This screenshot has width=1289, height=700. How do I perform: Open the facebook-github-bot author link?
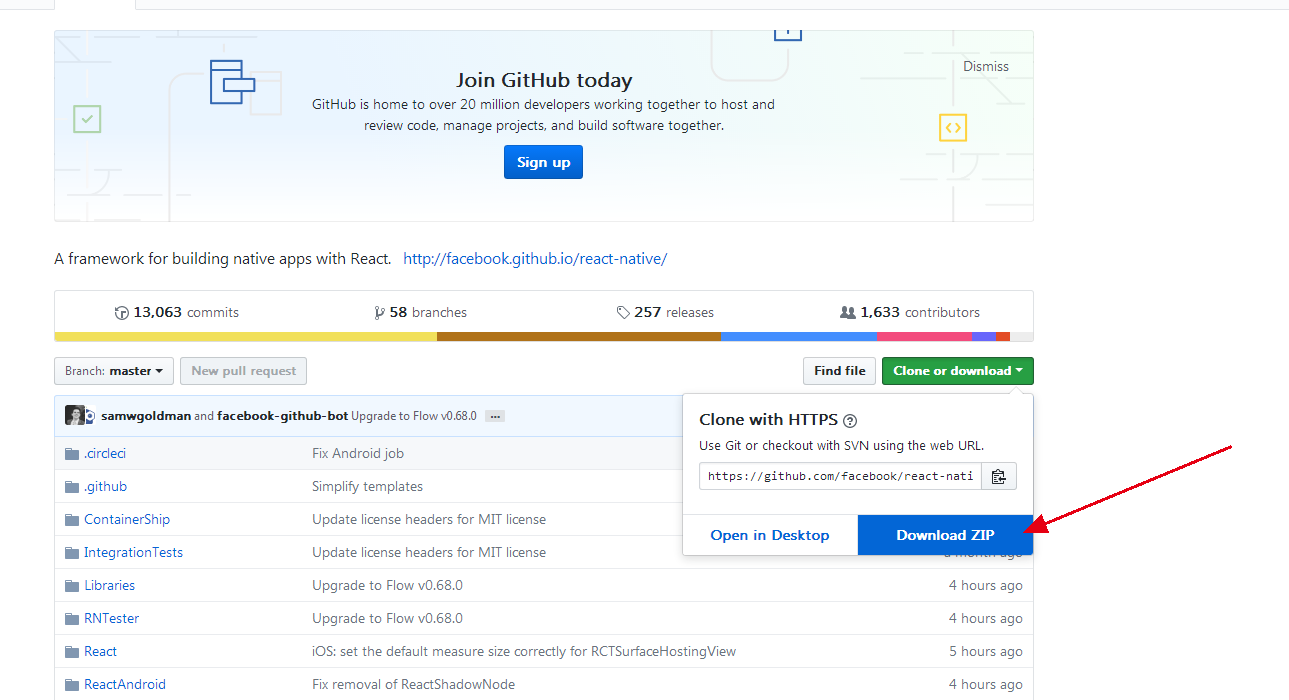pos(283,416)
